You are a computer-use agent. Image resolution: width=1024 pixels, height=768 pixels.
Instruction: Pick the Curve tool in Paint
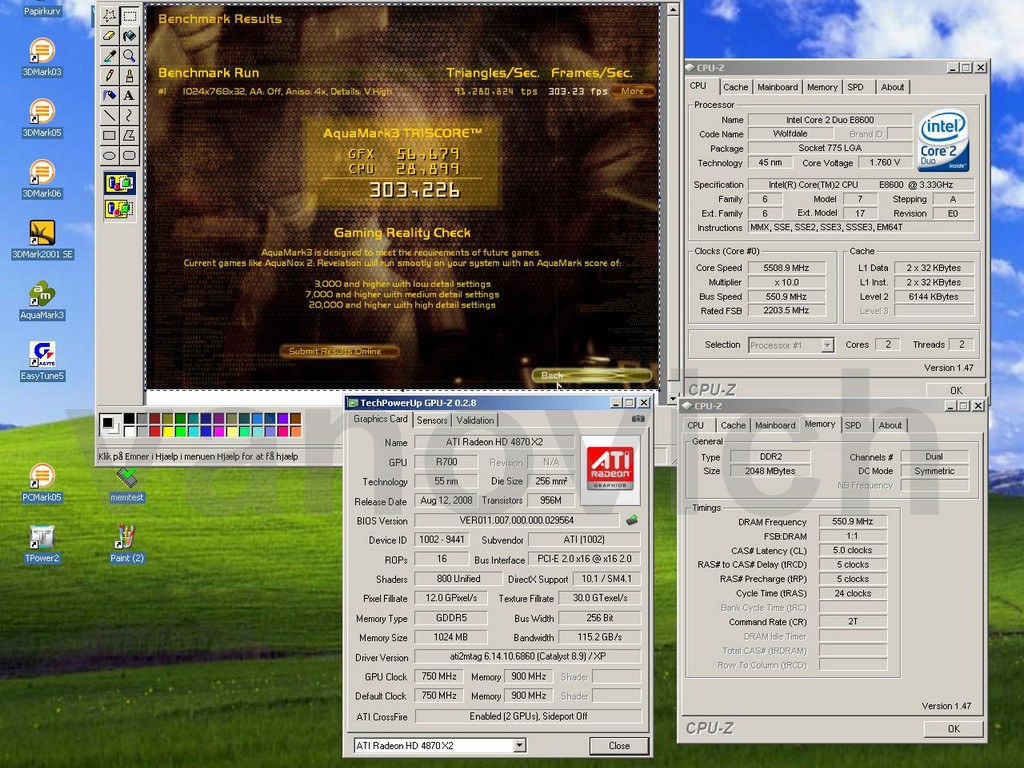tap(129, 116)
